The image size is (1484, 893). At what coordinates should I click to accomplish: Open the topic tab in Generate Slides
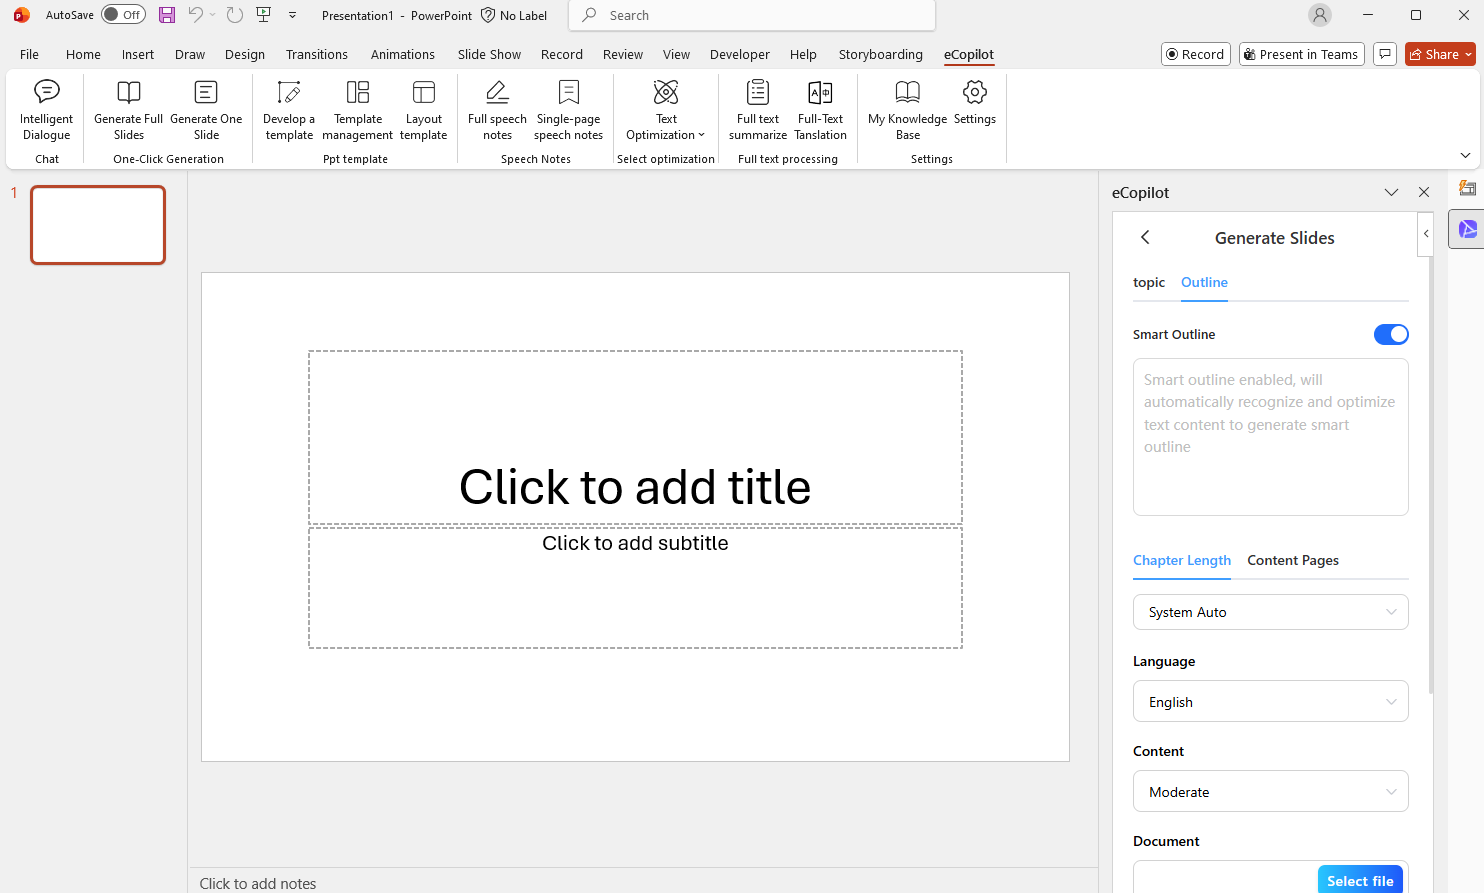(x=1148, y=282)
